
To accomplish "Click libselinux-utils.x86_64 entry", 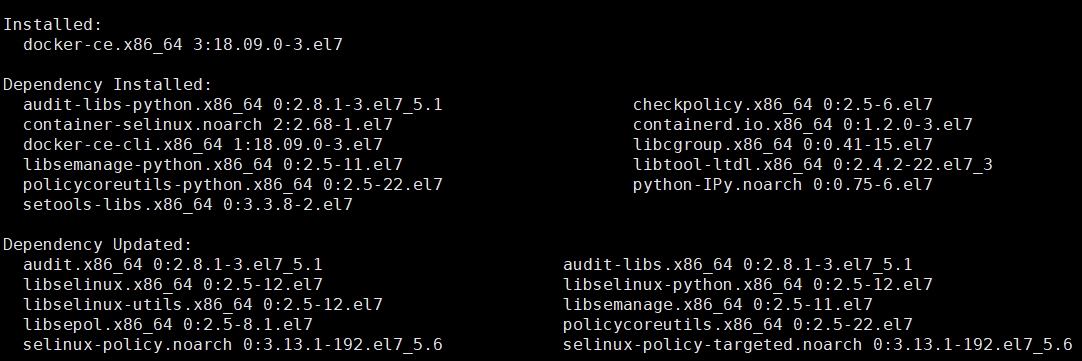I will (203, 305).
